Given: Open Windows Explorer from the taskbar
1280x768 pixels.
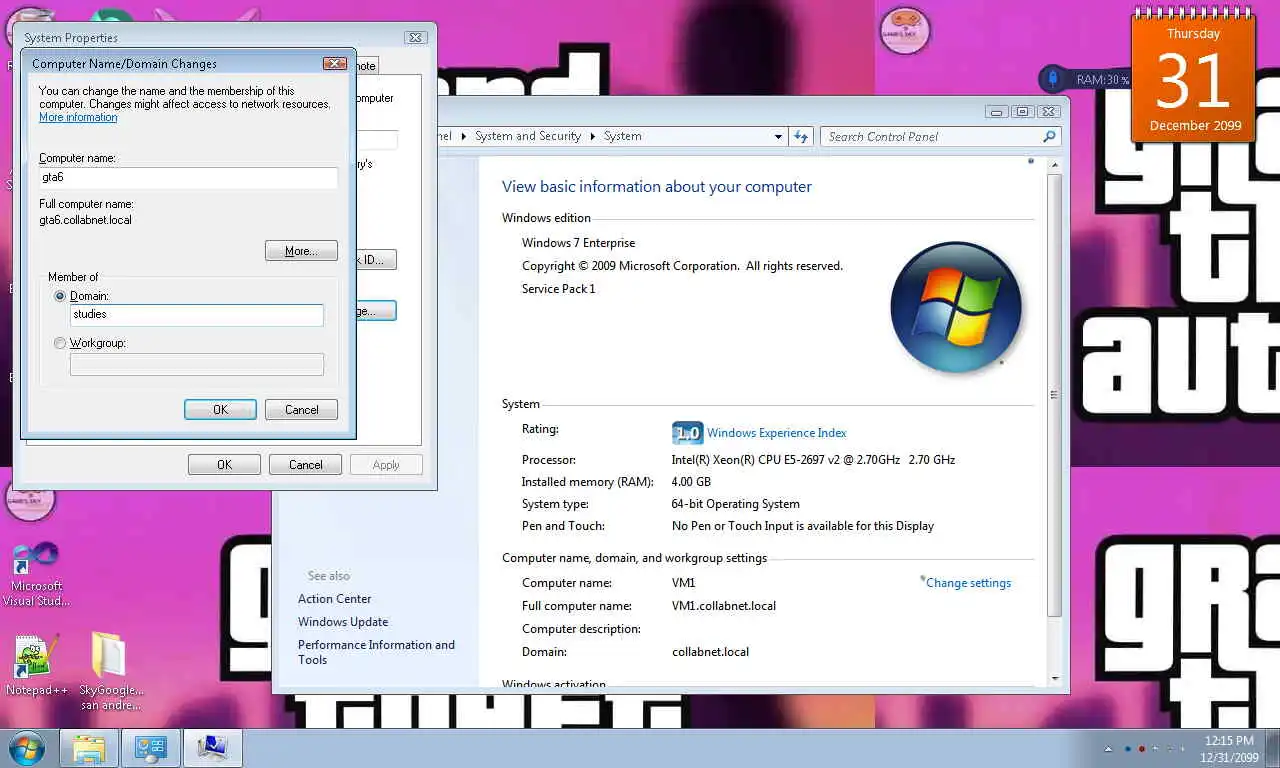Looking at the screenshot, I should [89, 749].
